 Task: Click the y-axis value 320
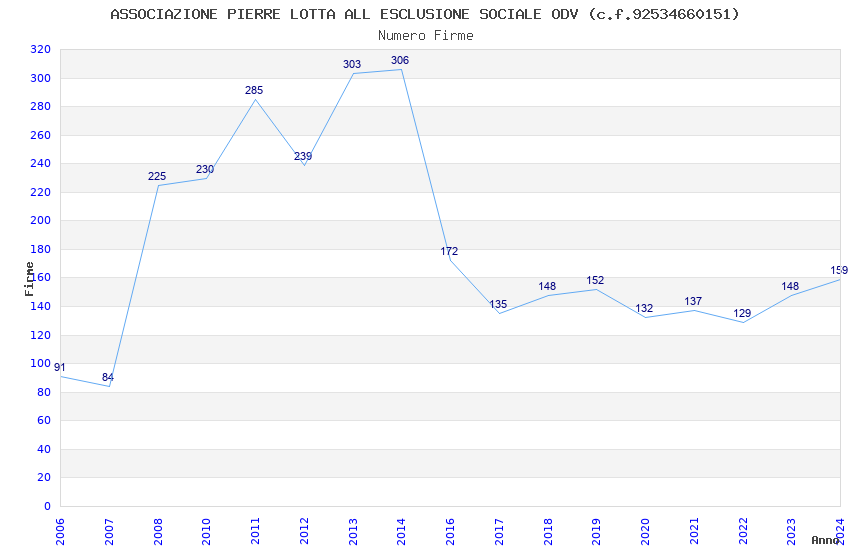click(x=41, y=49)
